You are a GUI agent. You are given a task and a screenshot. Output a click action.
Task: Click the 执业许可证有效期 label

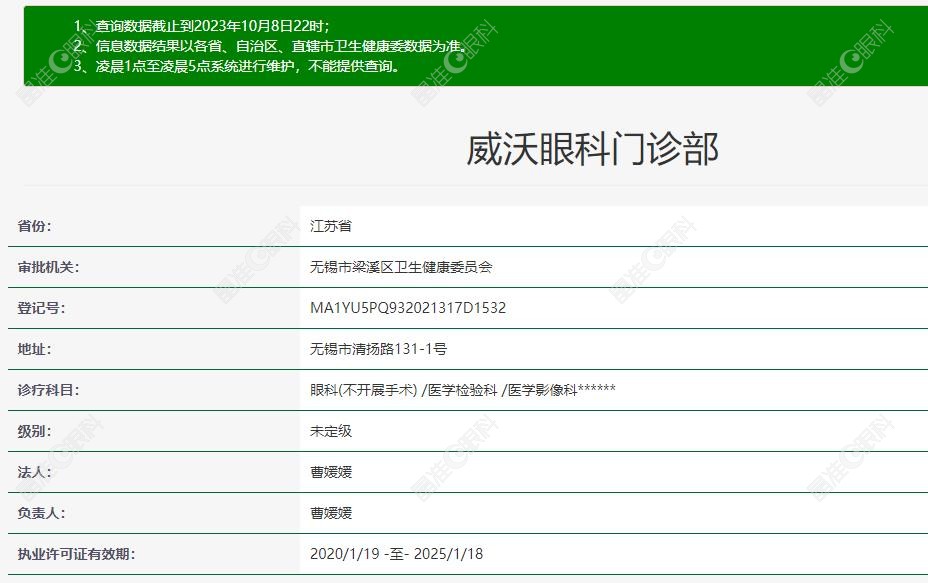[x=76, y=554]
